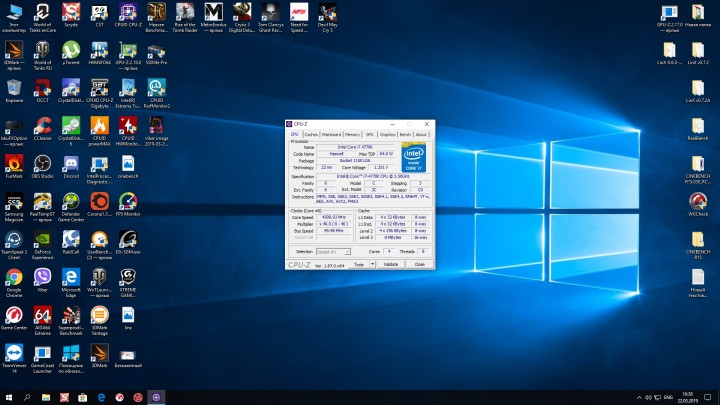Click the Tools button in CPU-Z
720x405 pixels.
click(x=359, y=264)
